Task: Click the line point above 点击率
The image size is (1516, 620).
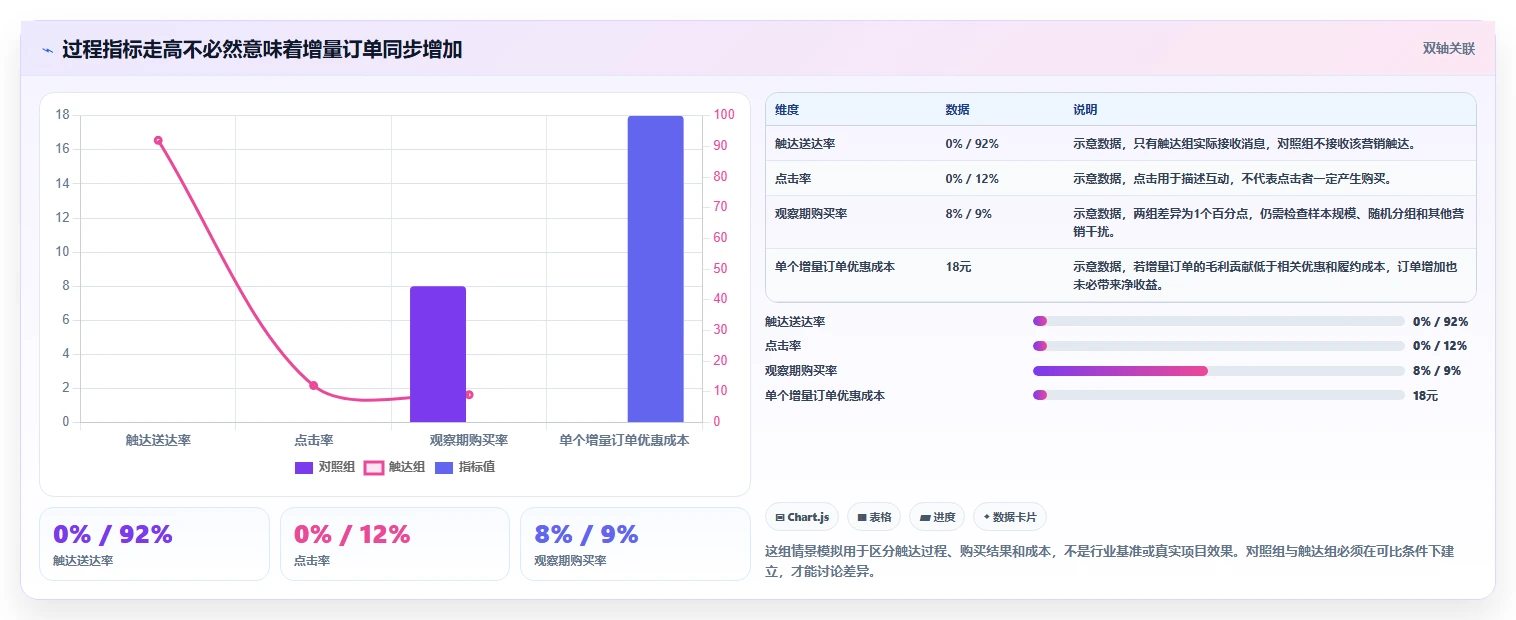Action: (x=313, y=386)
